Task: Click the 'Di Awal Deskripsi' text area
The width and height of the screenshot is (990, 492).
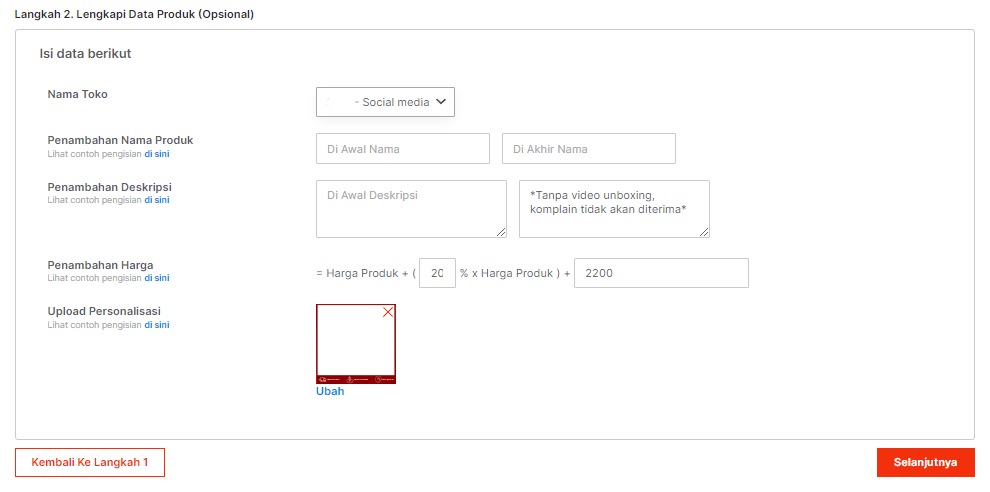Action: 410,208
